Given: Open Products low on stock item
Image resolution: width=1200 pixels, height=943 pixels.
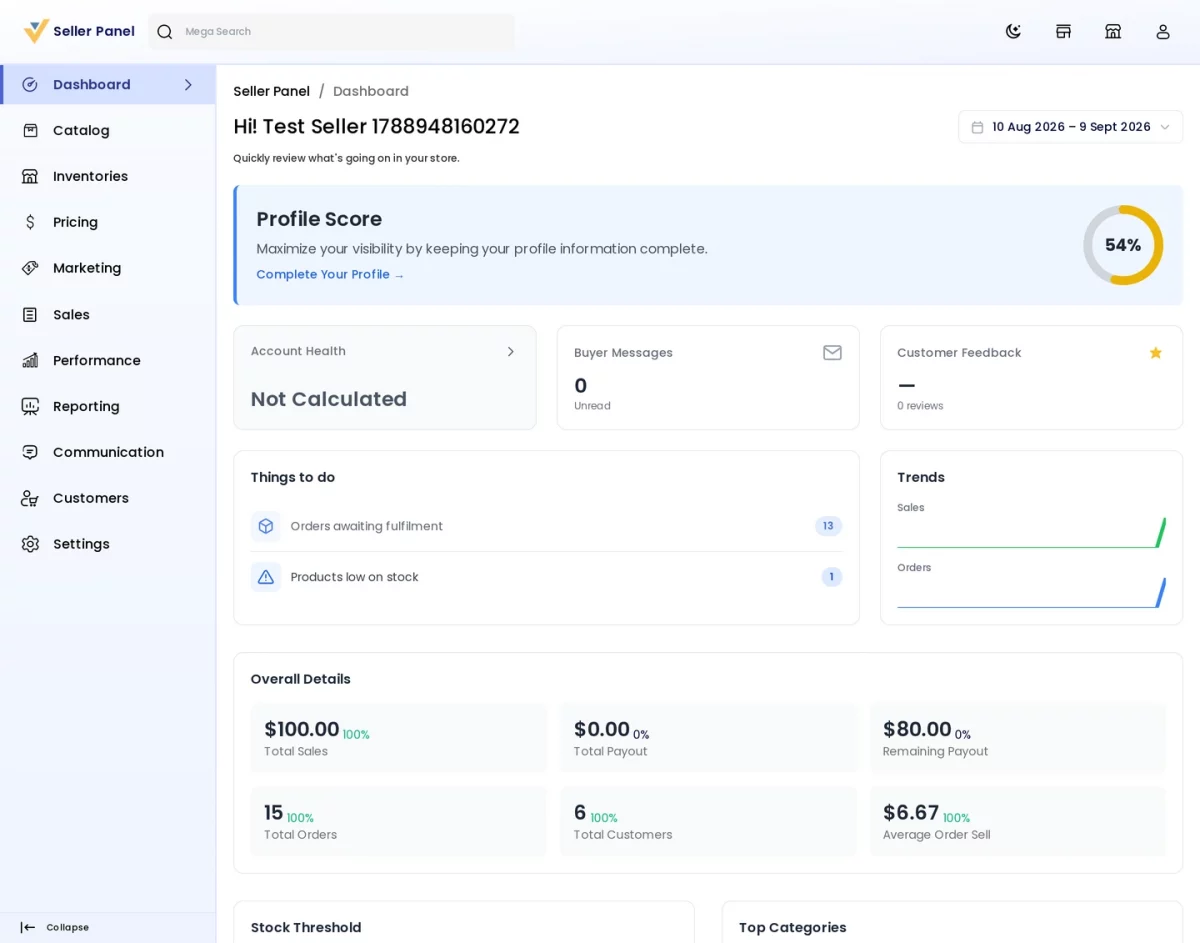Looking at the screenshot, I should (546, 577).
